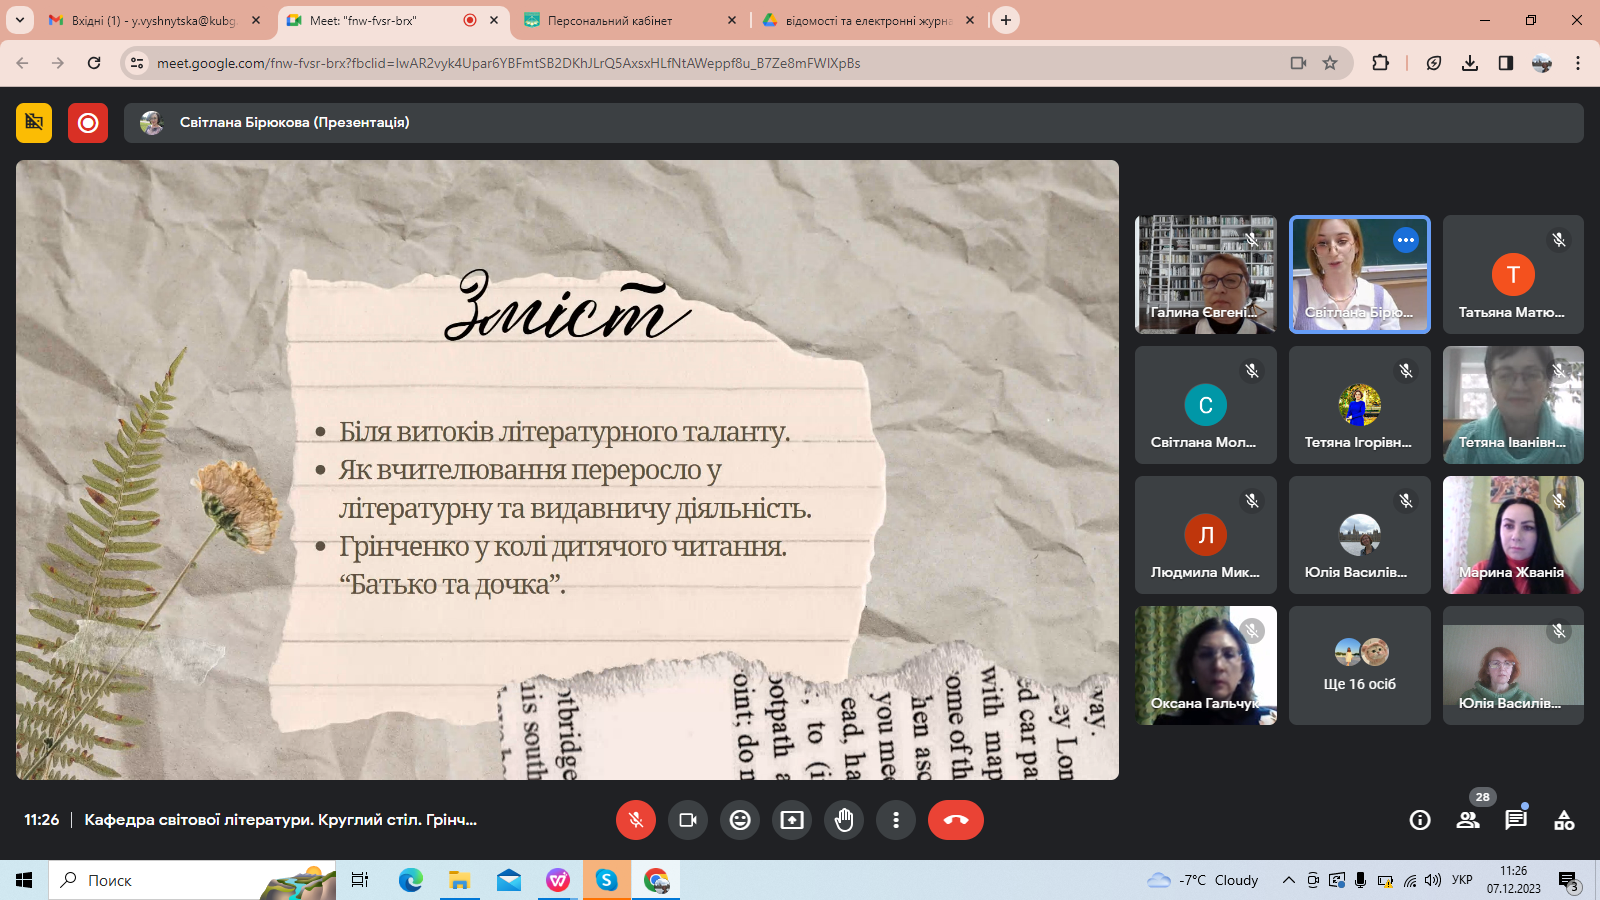Click the present screen button
Screen dimensions: 1600x900
click(792, 820)
